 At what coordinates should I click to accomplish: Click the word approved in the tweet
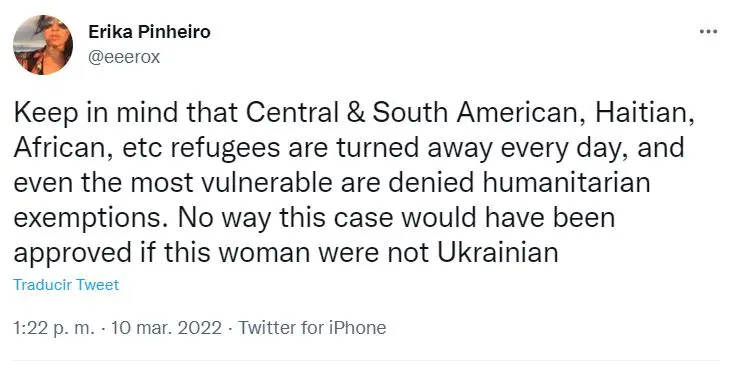coord(73,255)
